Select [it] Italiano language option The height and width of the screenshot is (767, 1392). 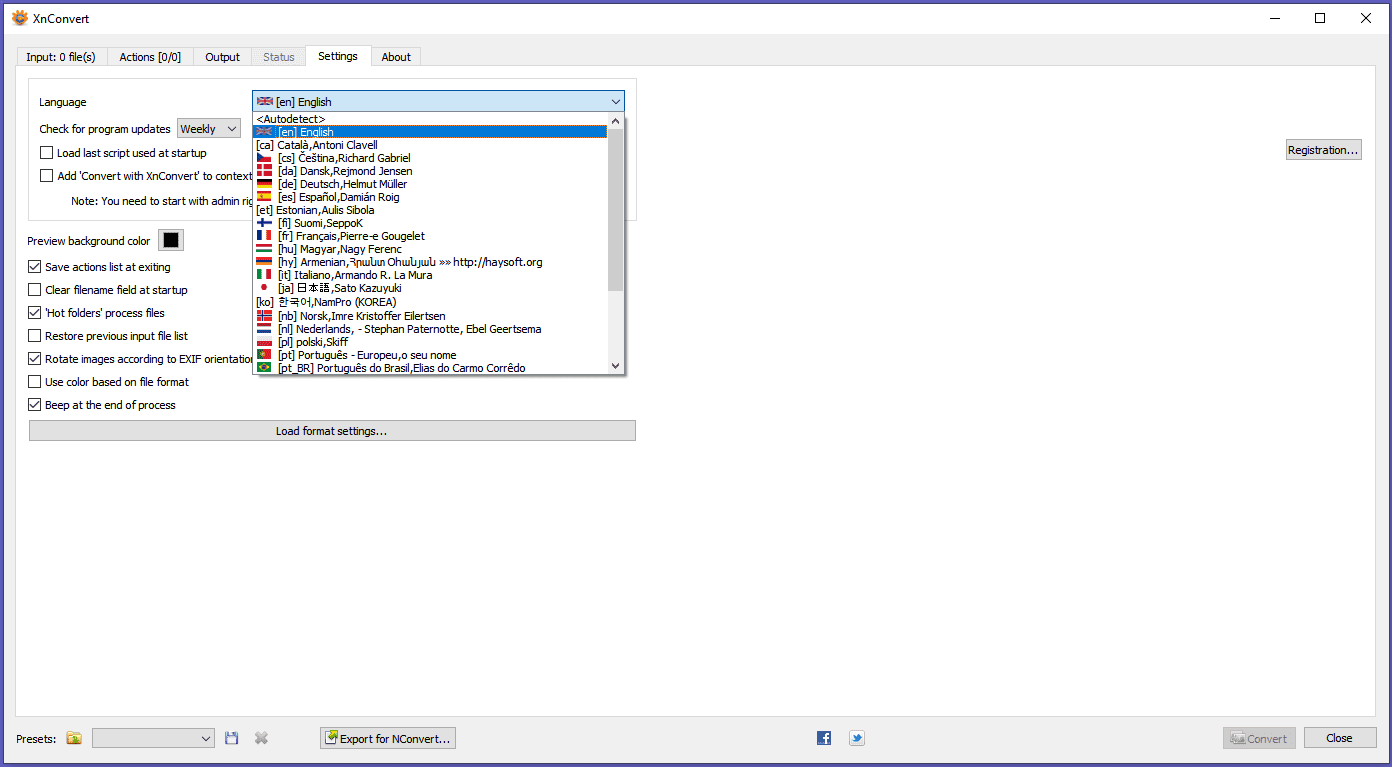pos(430,275)
